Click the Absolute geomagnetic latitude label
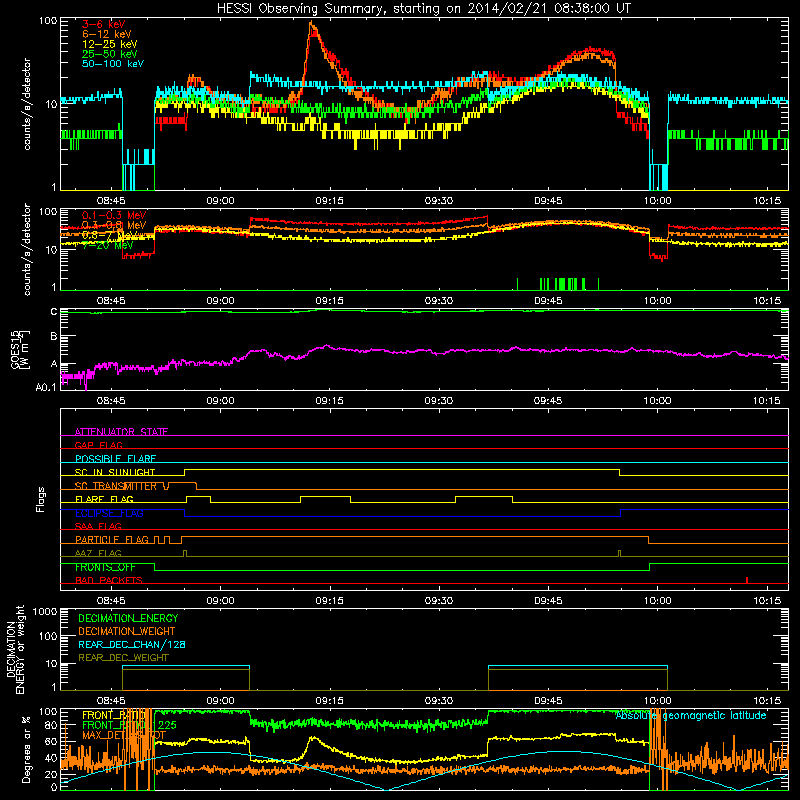This screenshot has width=800, height=800. 691,716
